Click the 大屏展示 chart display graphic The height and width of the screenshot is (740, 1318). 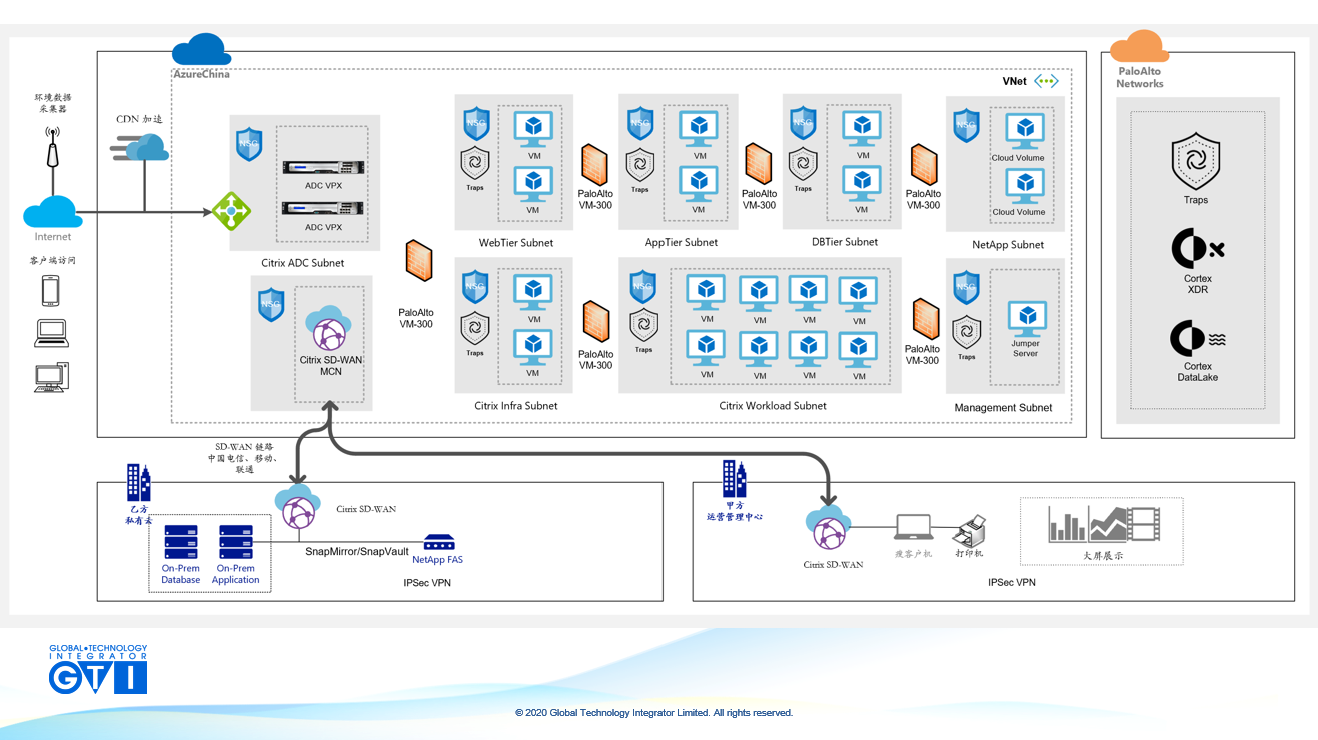1102,523
